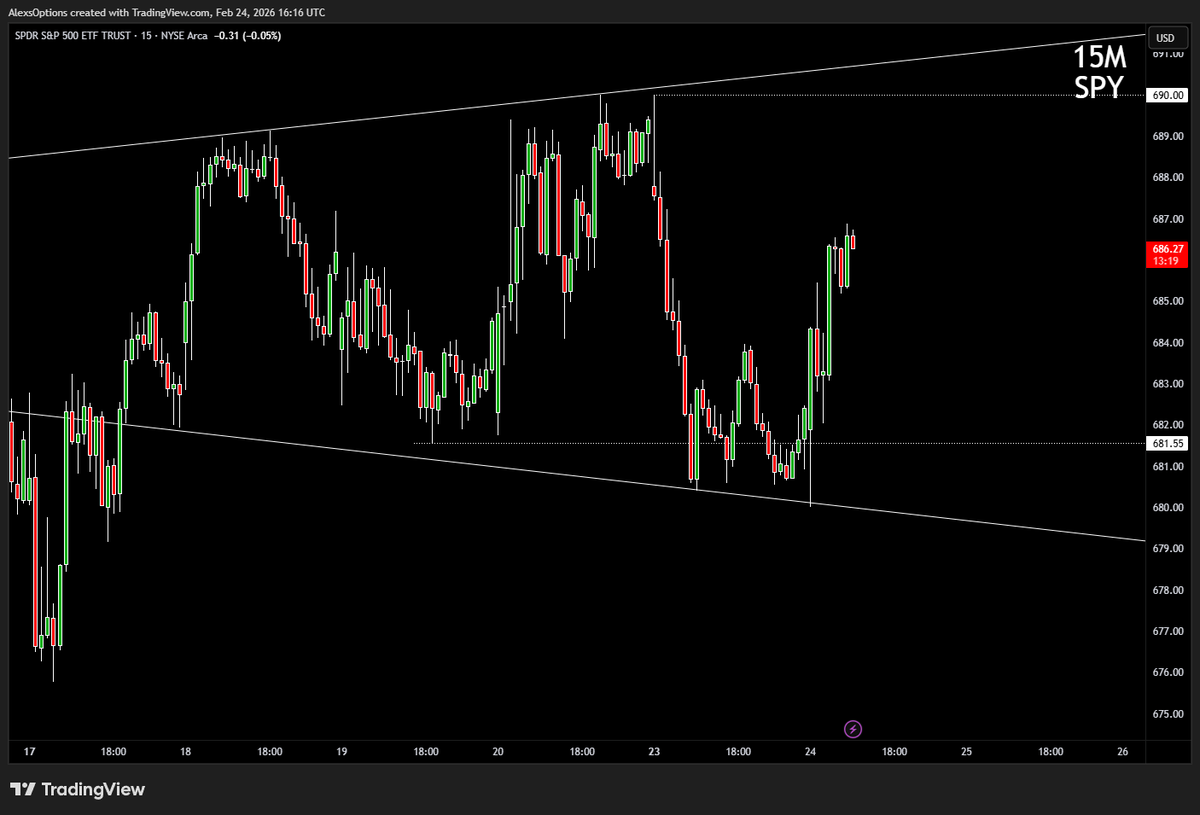This screenshot has width=1200, height=815.
Task: Click the TradingView logo in the footer
Action: tap(78, 789)
